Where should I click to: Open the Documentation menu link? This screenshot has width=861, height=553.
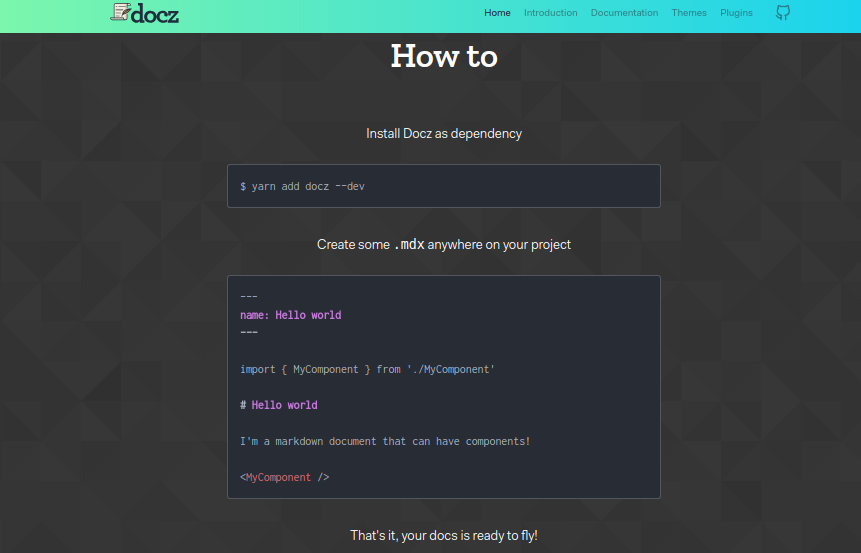point(624,13)
